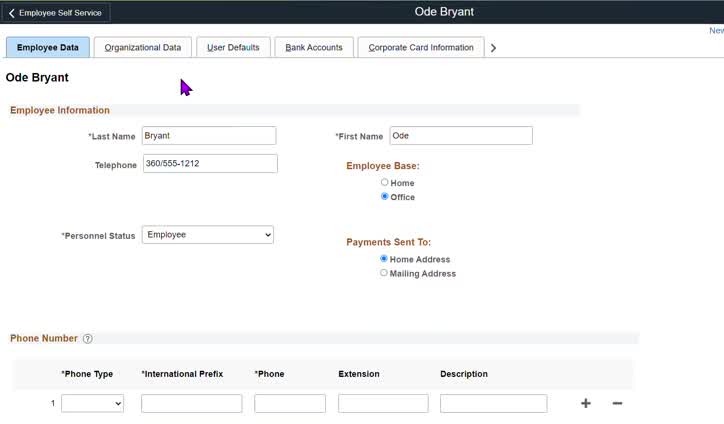Select Home employee base radio button
This screenshot has height=424, width=724.
point(384,182)
